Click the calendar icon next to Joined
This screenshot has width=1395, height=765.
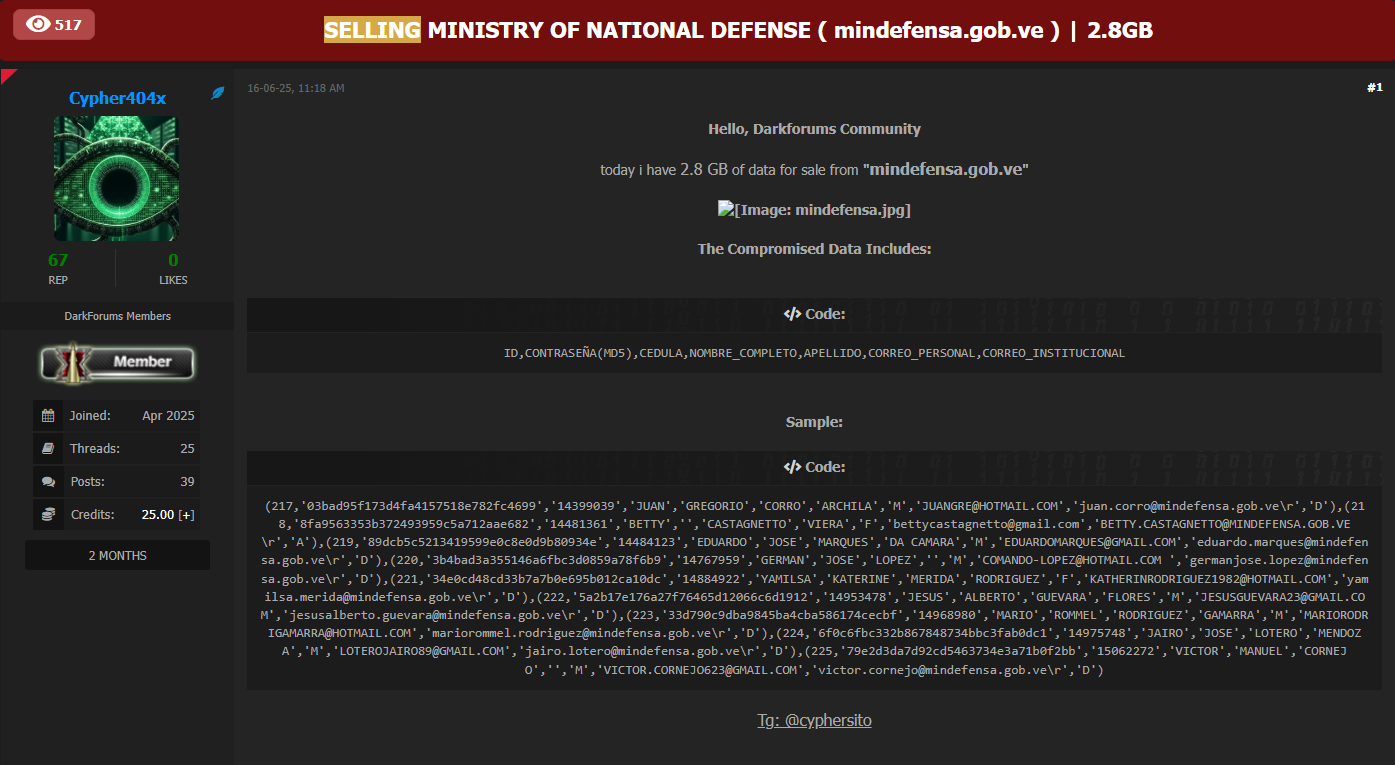pyautogui.click(x=48, y=415)
